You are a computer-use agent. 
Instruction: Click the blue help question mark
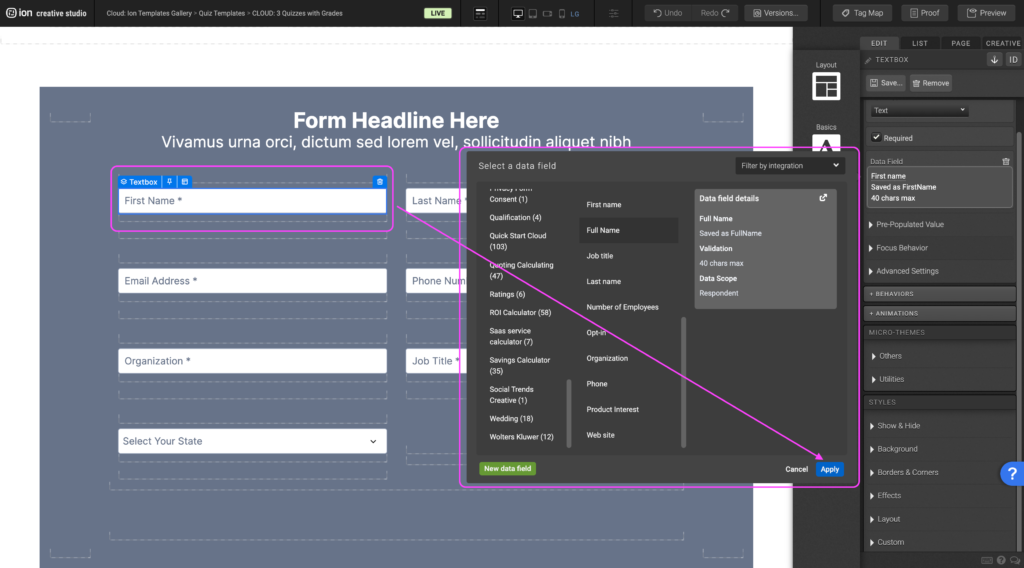point(1011,474)
